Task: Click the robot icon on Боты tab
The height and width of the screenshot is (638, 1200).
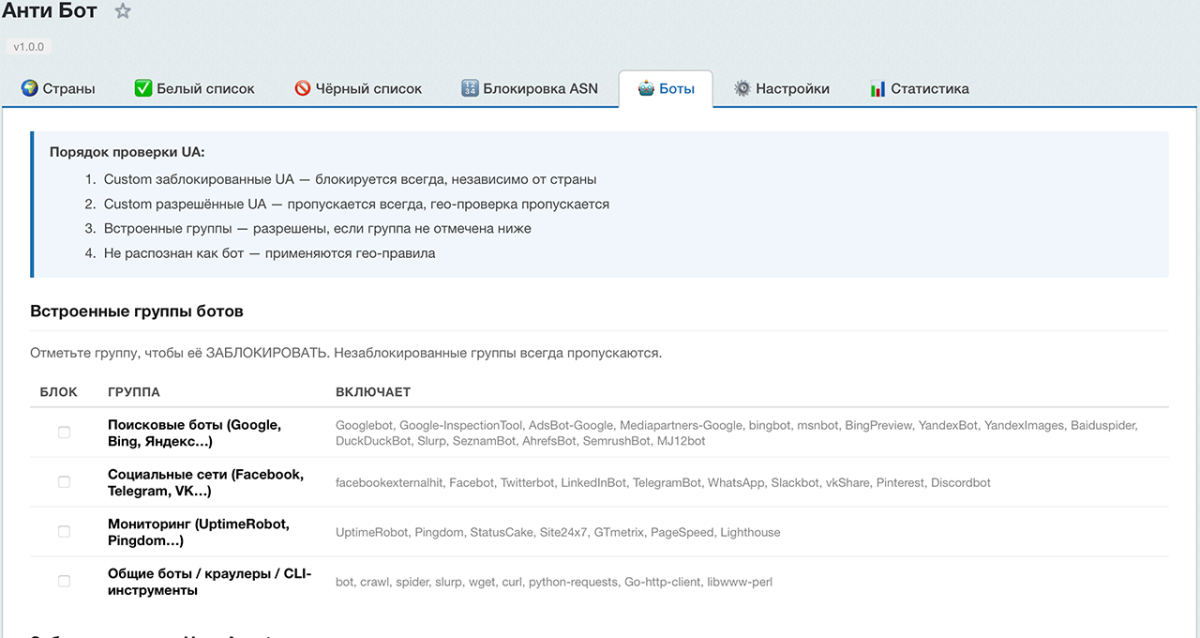Action: 646,88
